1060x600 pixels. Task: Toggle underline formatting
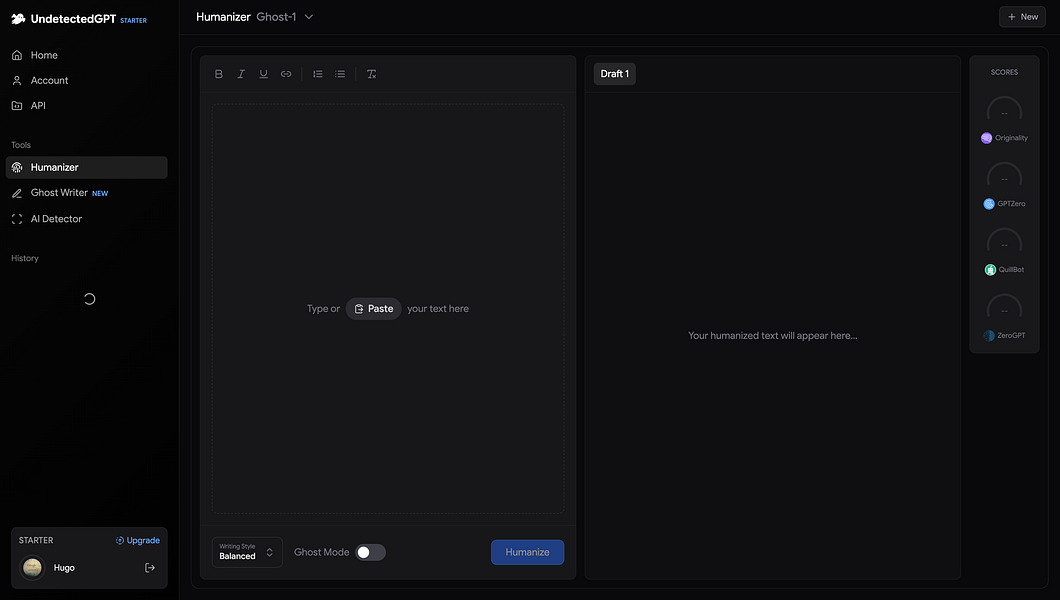pyautogui.click(x=264, y=74)
